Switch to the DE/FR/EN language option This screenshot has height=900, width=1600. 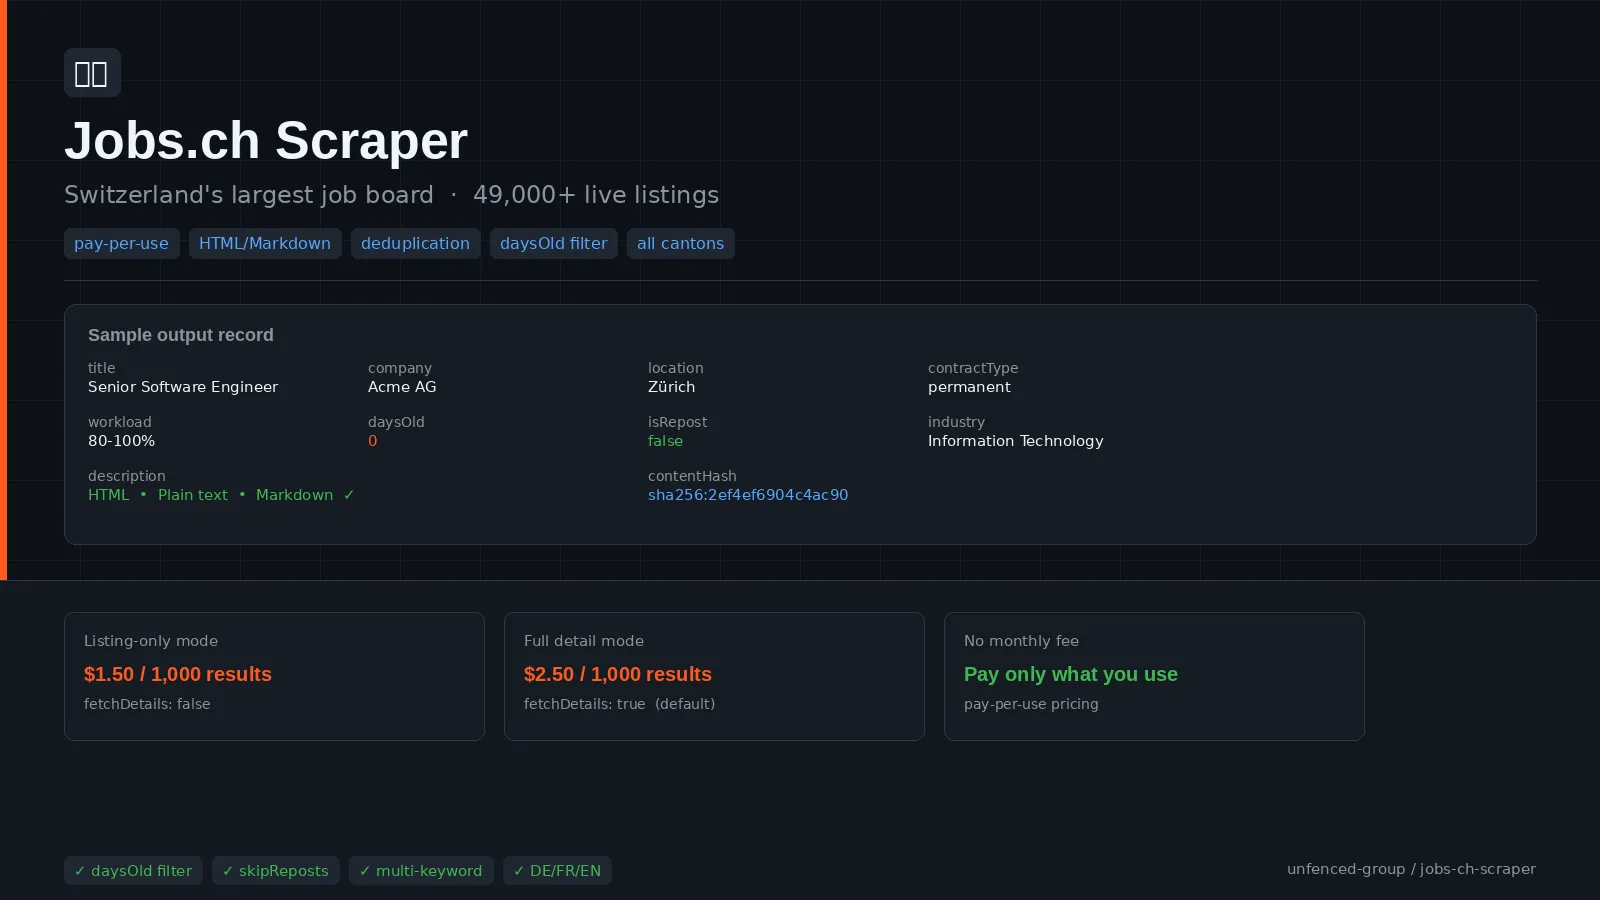point(557,870)
